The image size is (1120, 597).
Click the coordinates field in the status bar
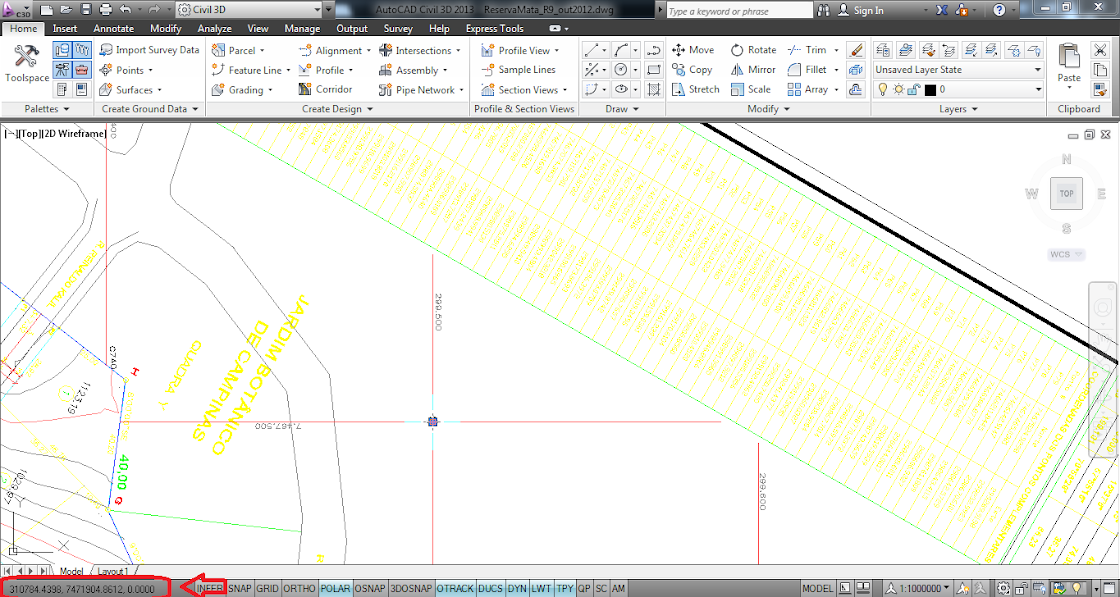pos(85,589)
